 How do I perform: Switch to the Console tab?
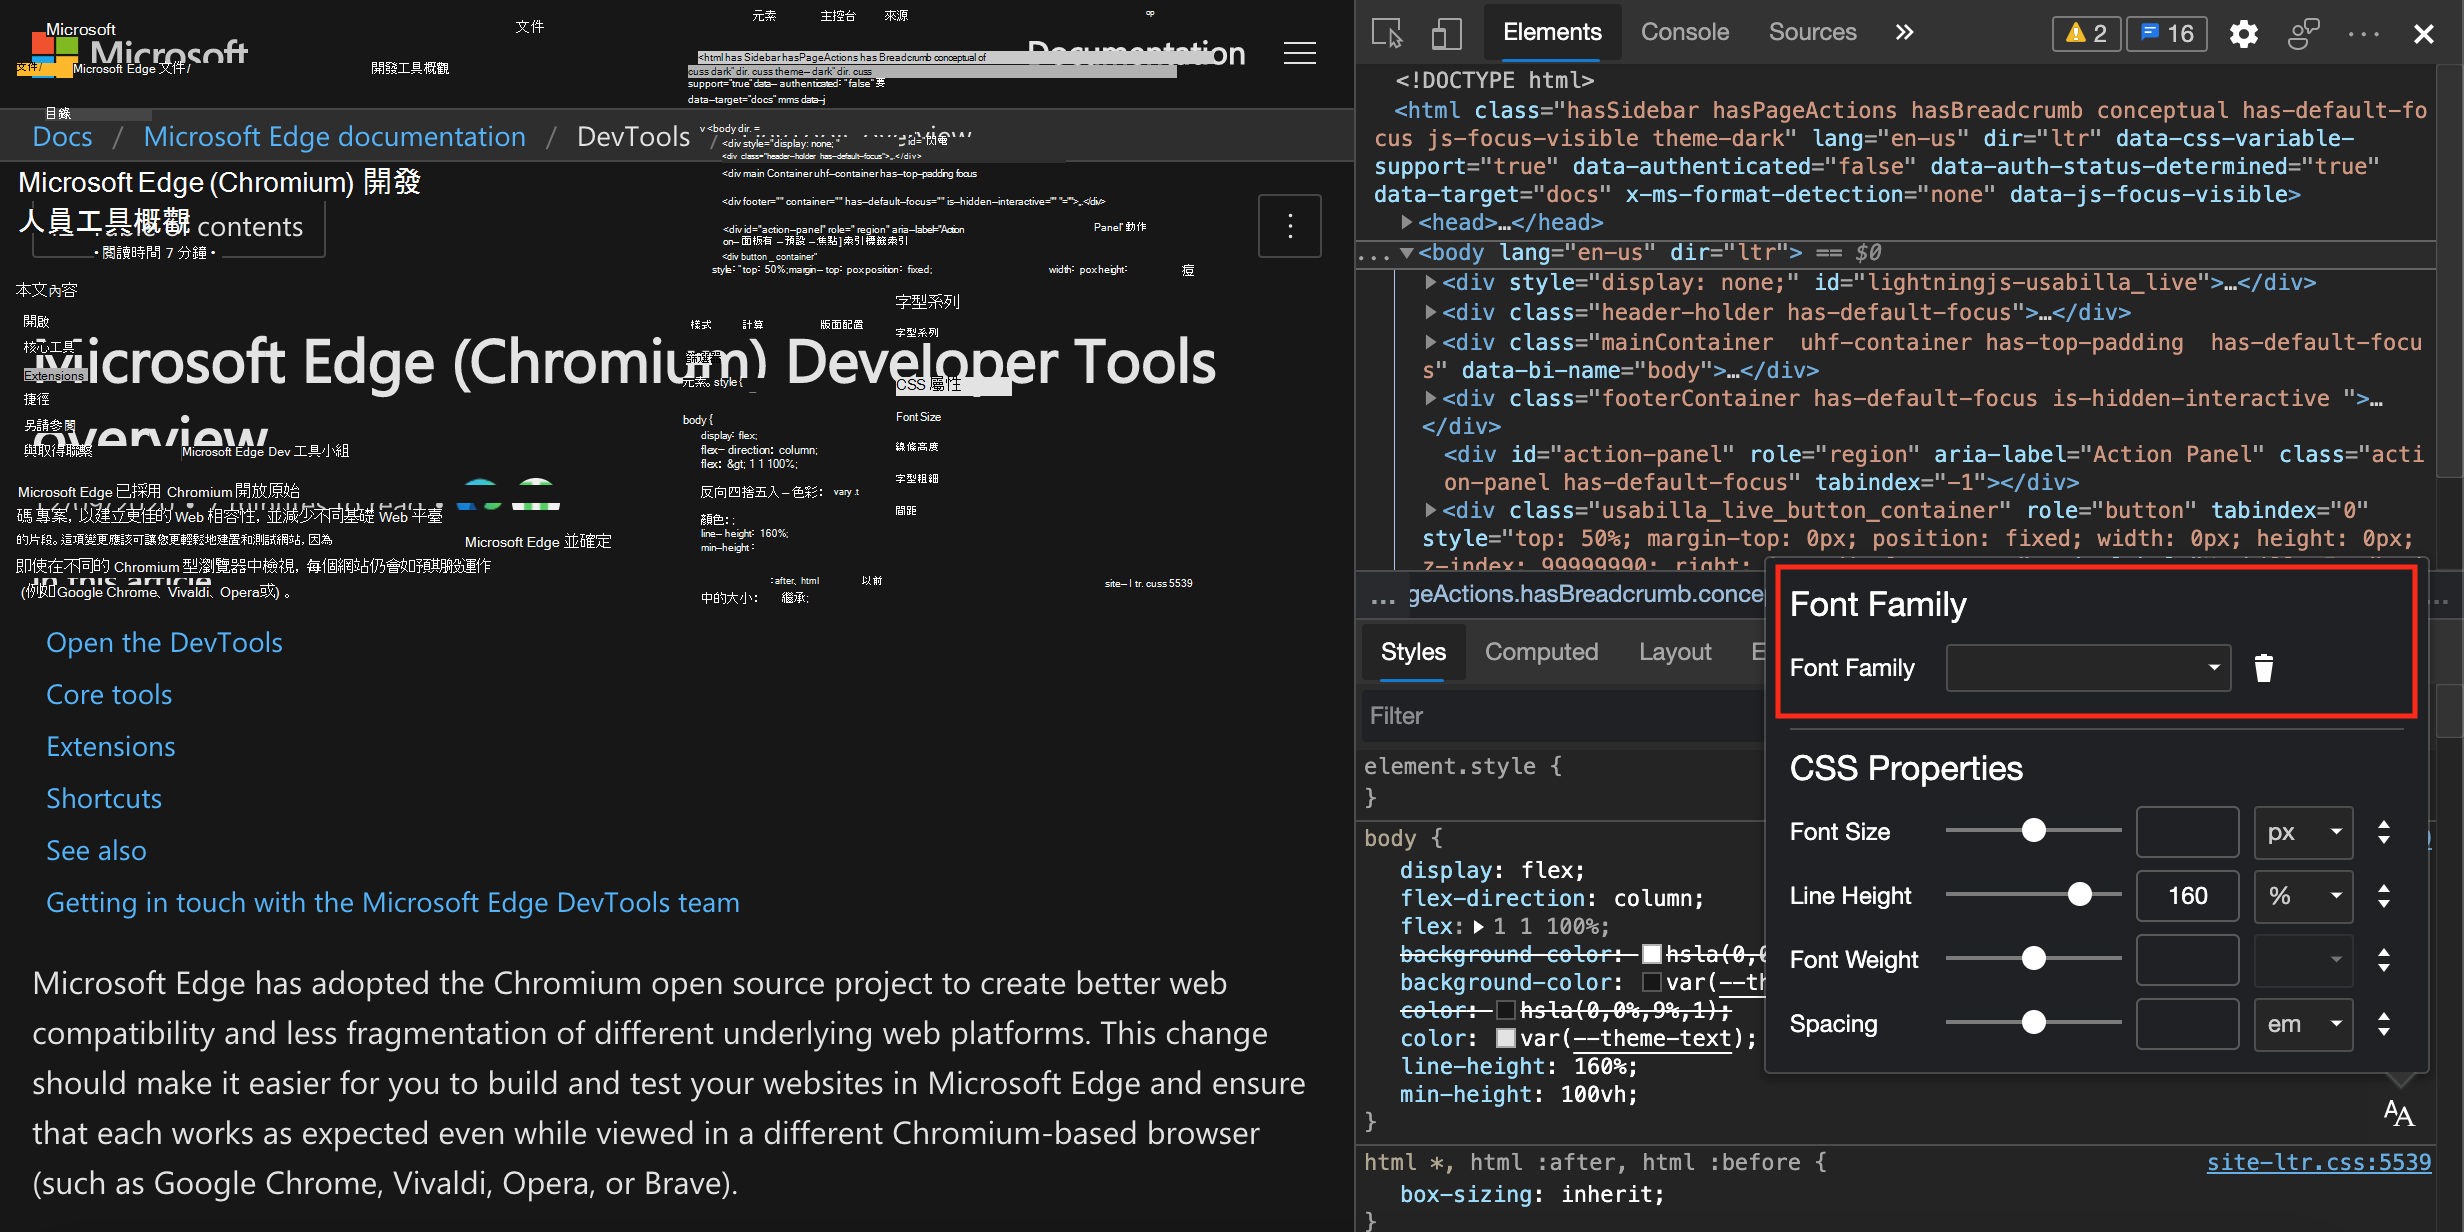point(1684,32)
